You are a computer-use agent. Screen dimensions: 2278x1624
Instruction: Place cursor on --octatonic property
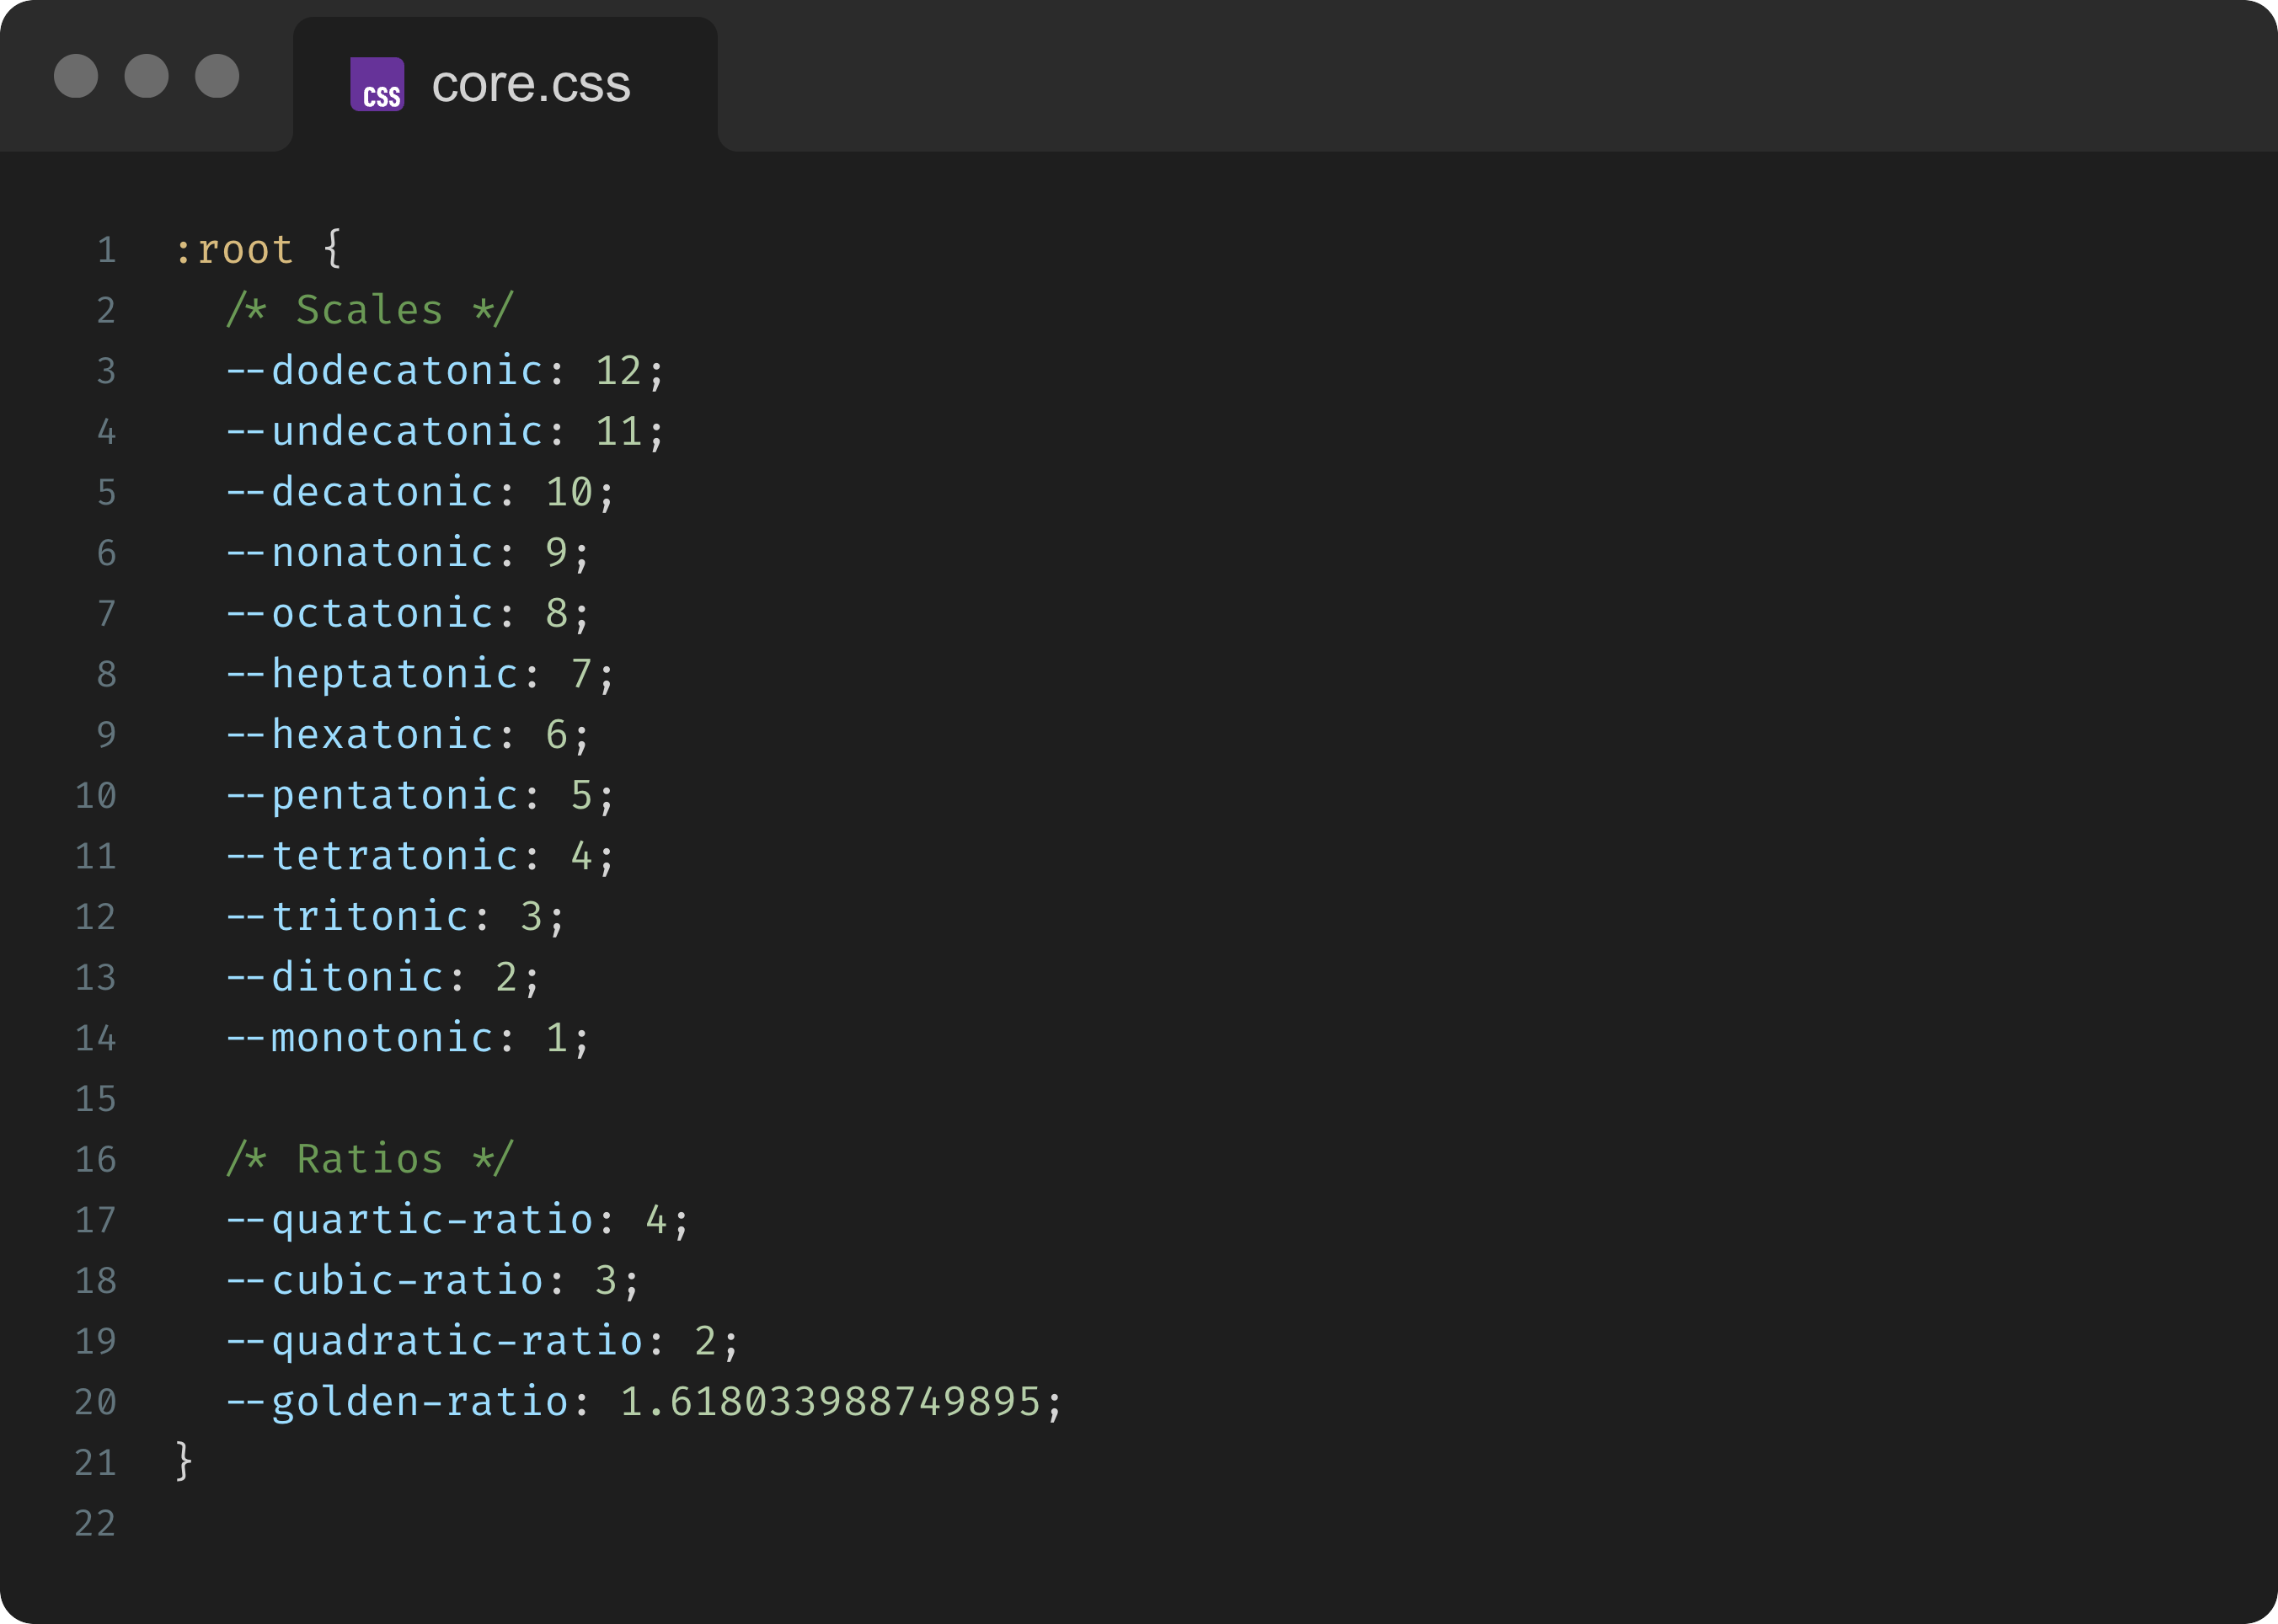pos(360,613)
